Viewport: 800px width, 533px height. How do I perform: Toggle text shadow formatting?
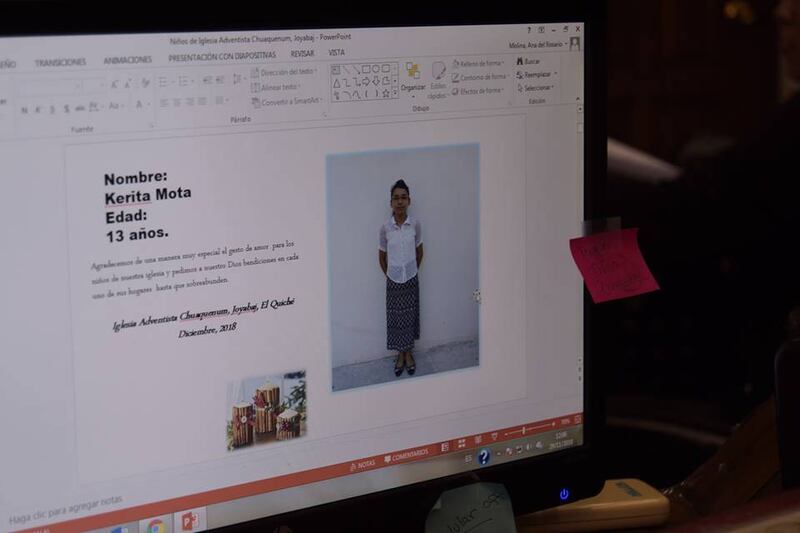[x=66, y=109]
